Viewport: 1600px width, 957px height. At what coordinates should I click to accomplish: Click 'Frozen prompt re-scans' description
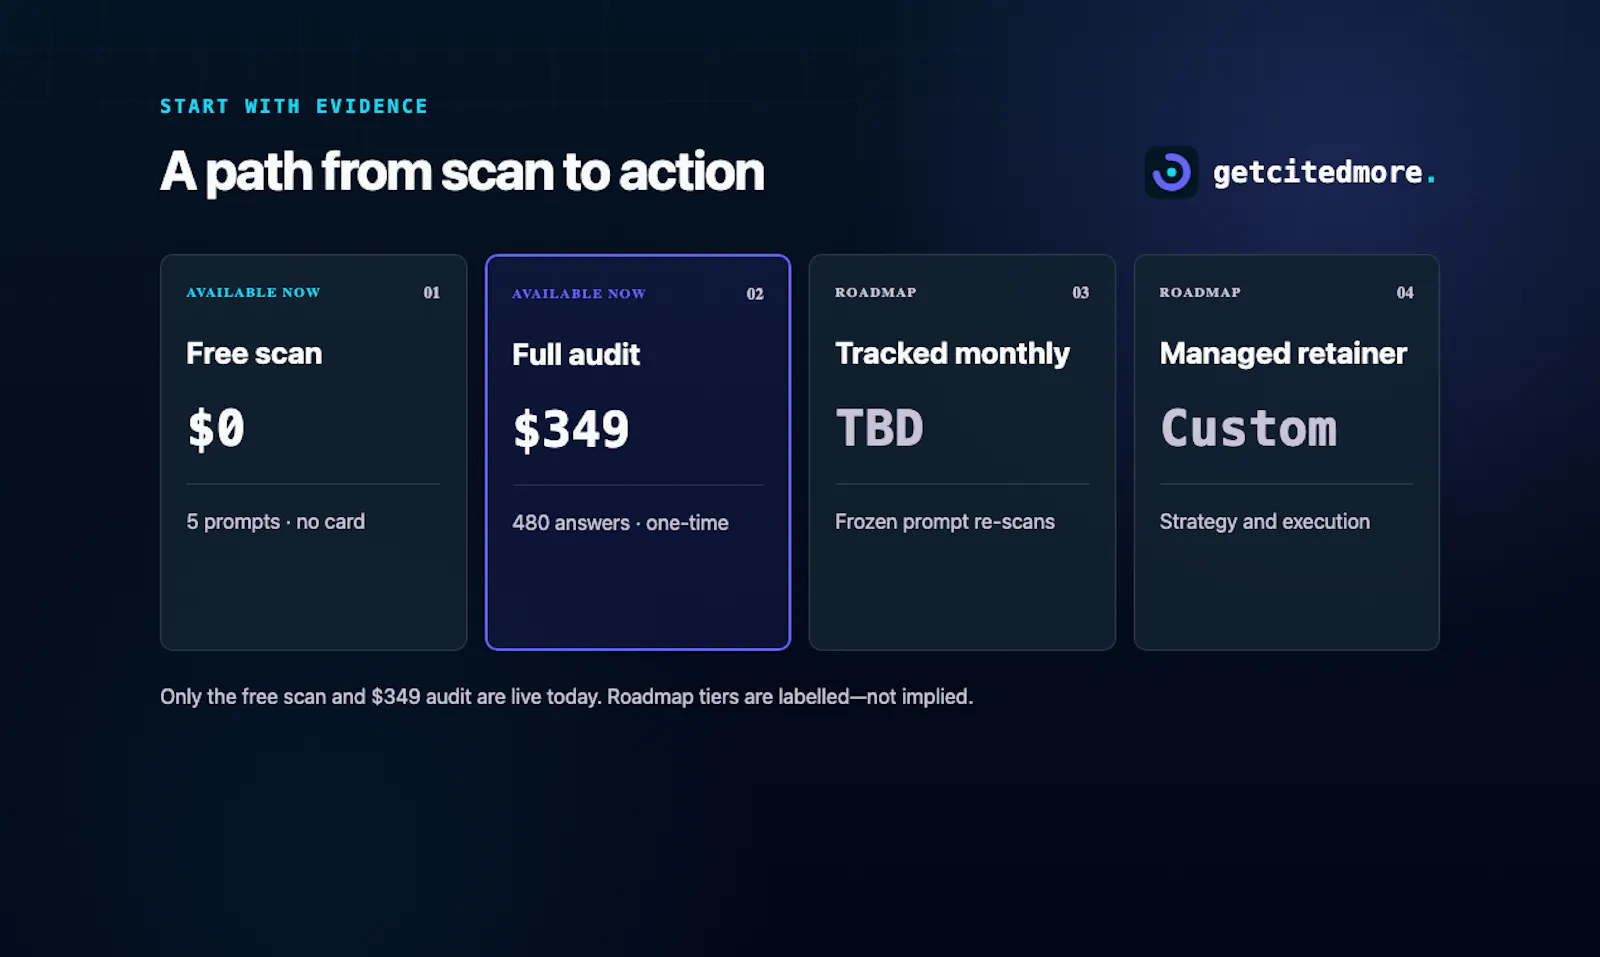[945, 522]
